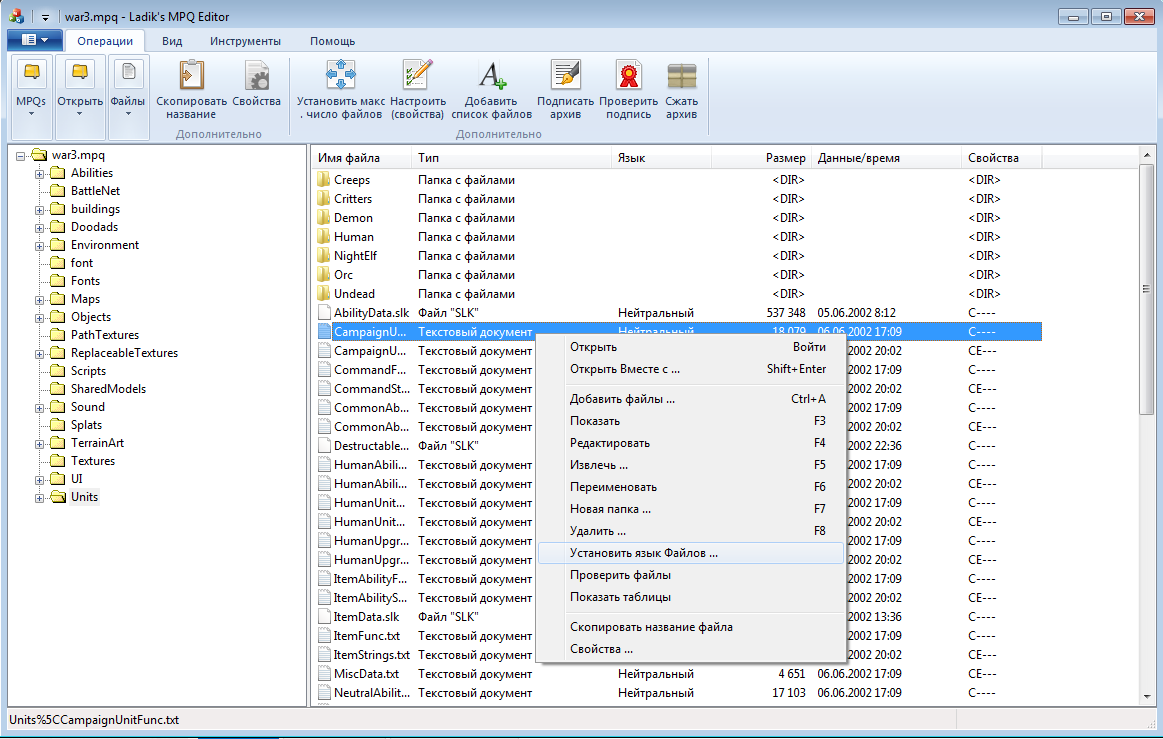
Task: Choose Свойства ... in context menu
Action: point(691,649)
